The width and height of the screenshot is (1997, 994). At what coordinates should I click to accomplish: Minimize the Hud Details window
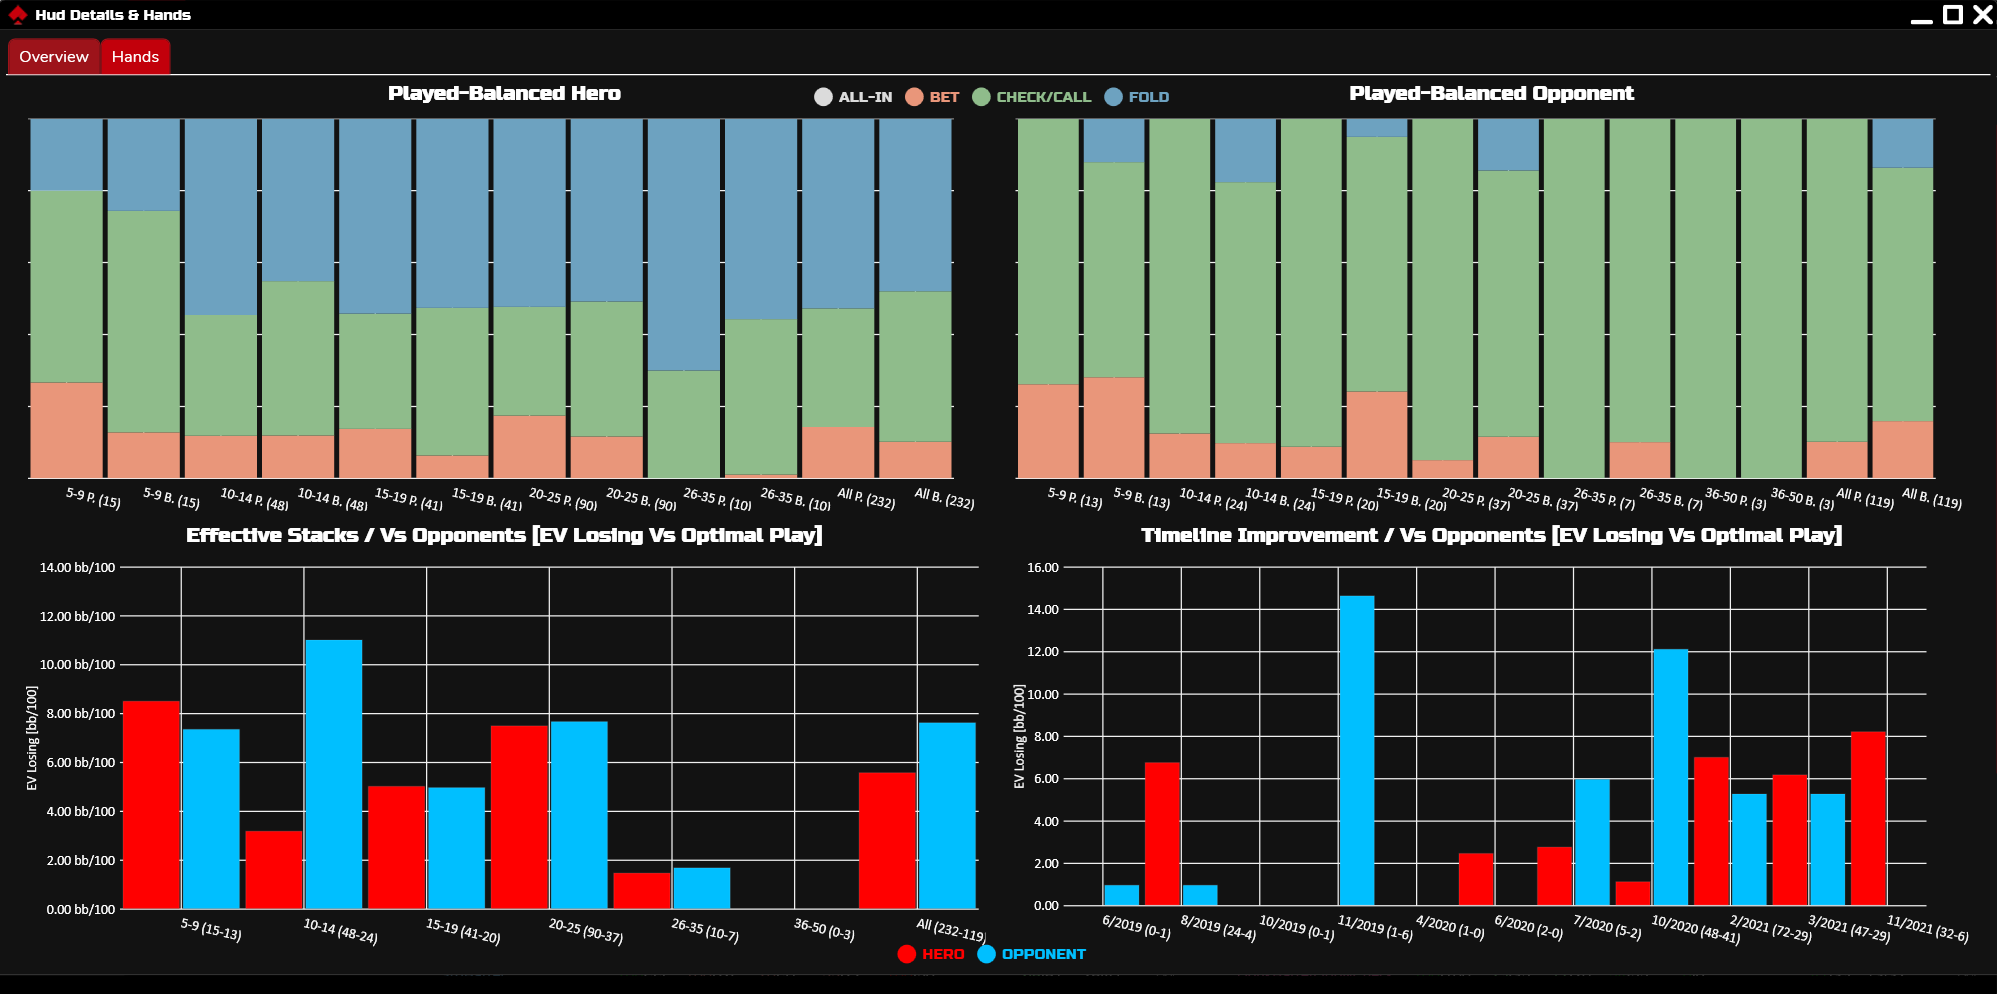(x=1921, y=15)
